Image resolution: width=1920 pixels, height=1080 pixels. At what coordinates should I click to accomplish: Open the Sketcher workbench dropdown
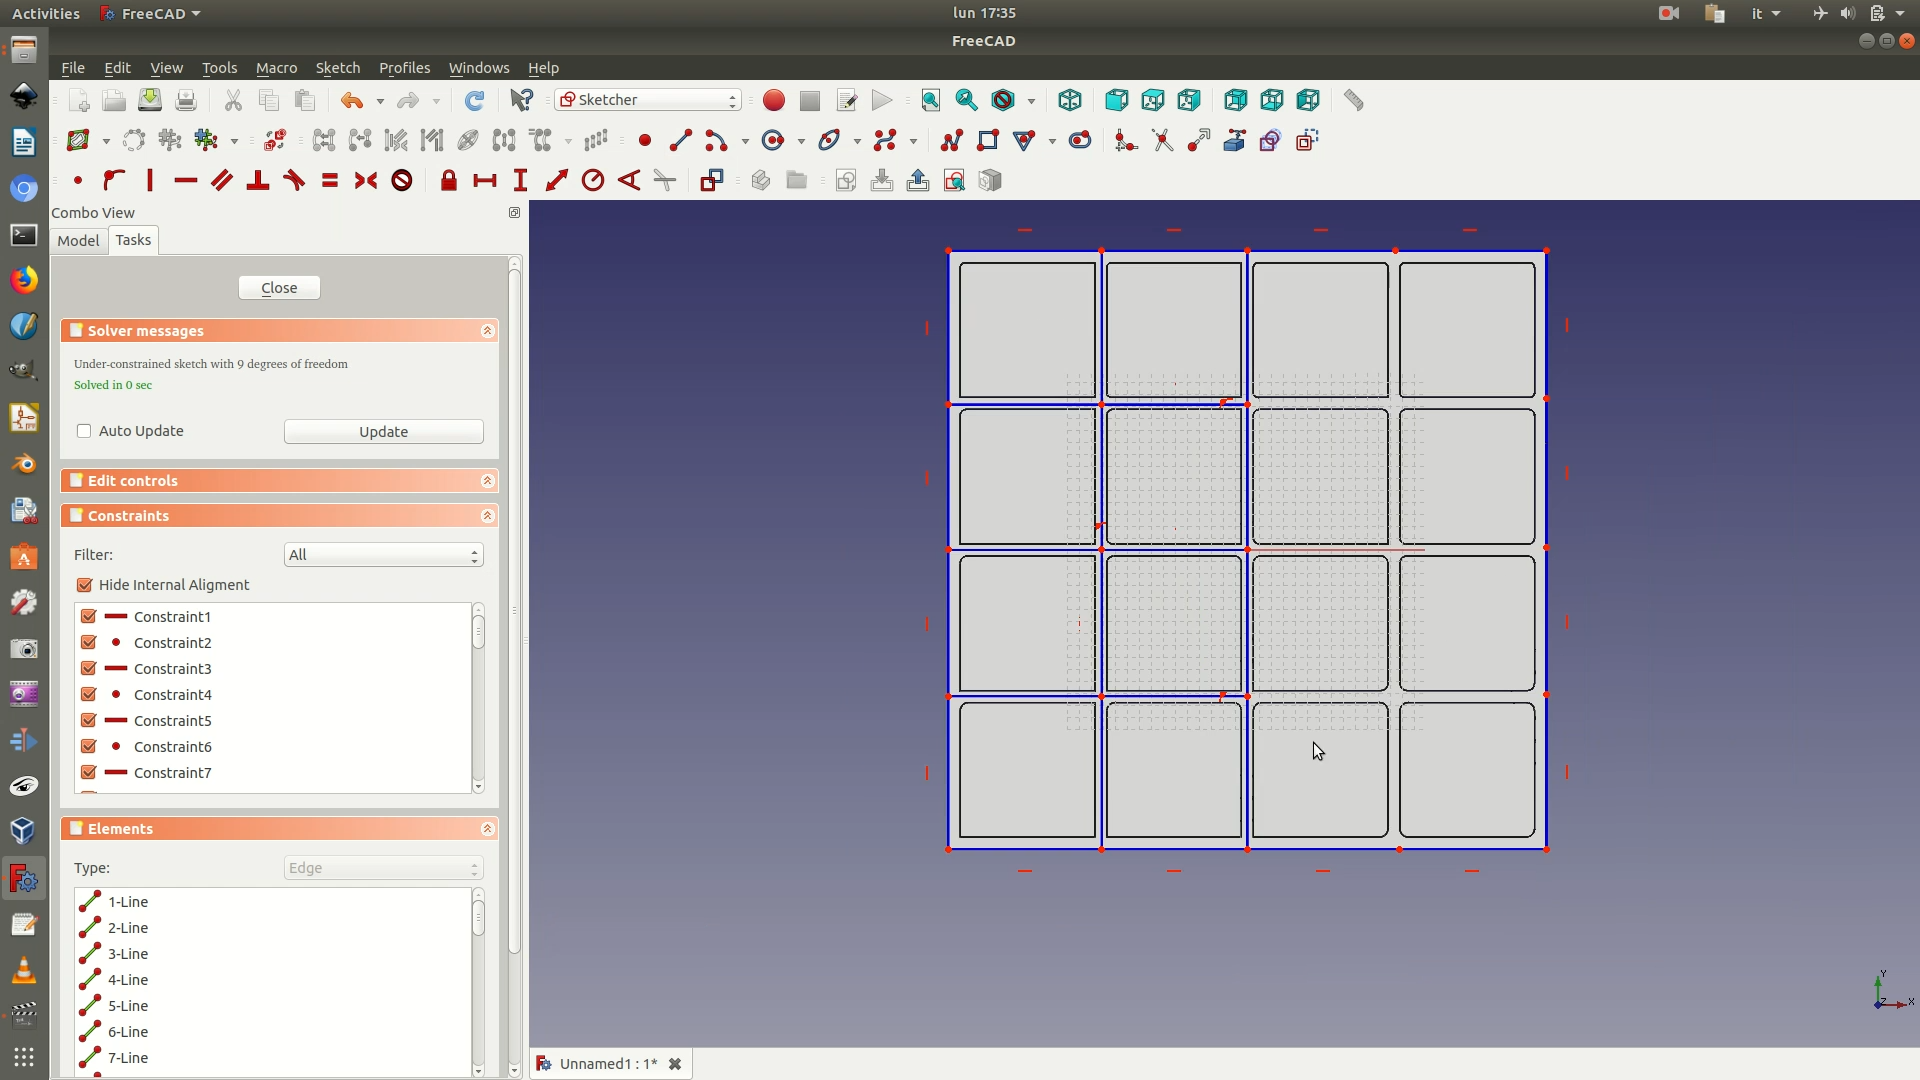click(648, 100)
